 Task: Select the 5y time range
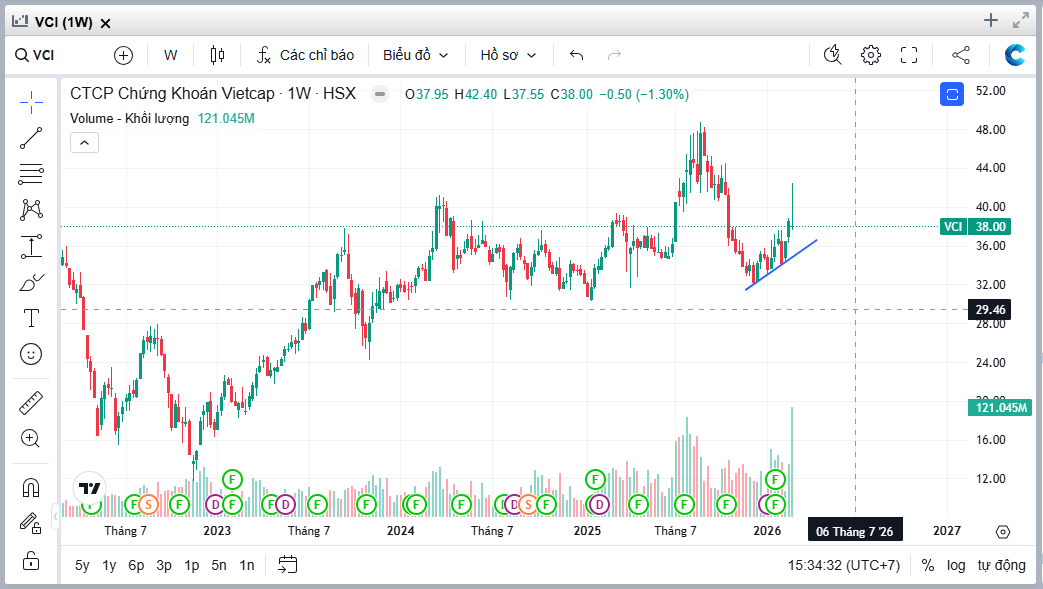pos(82,565)
